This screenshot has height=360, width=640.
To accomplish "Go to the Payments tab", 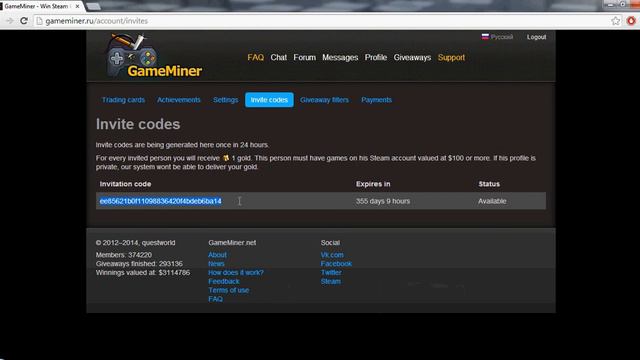I will pos(376,100).
